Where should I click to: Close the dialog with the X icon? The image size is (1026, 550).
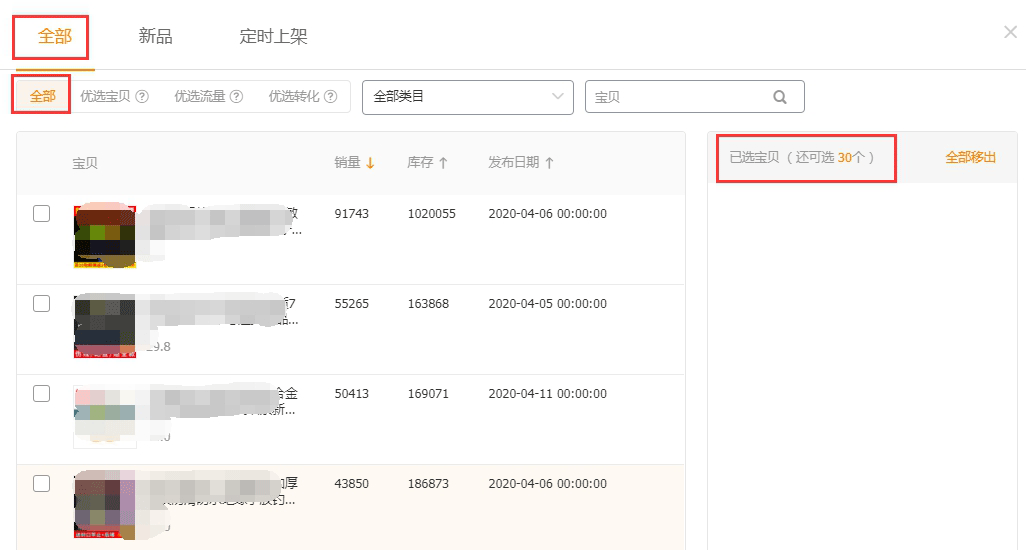pos(1010,32)
